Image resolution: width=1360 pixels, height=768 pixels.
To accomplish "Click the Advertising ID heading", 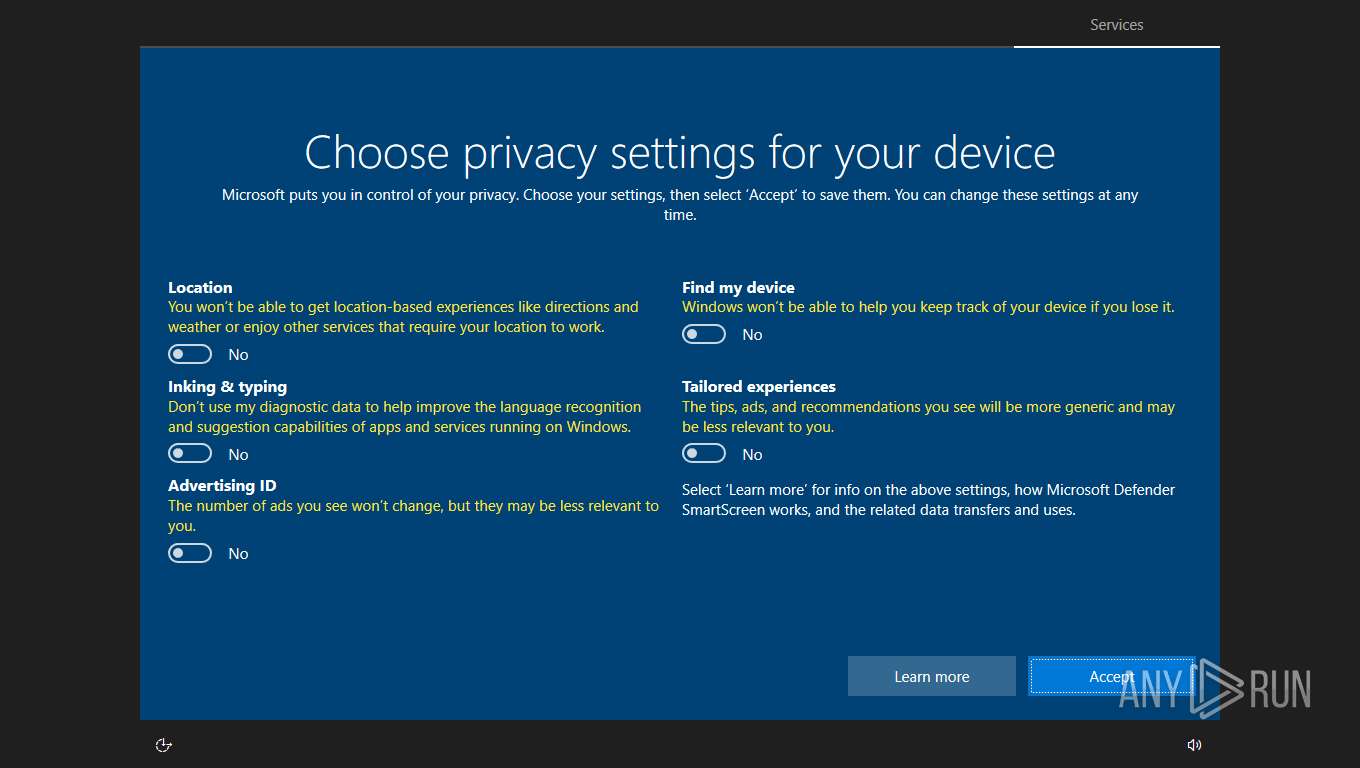I will pyautogui.click(x=222, y=485).
